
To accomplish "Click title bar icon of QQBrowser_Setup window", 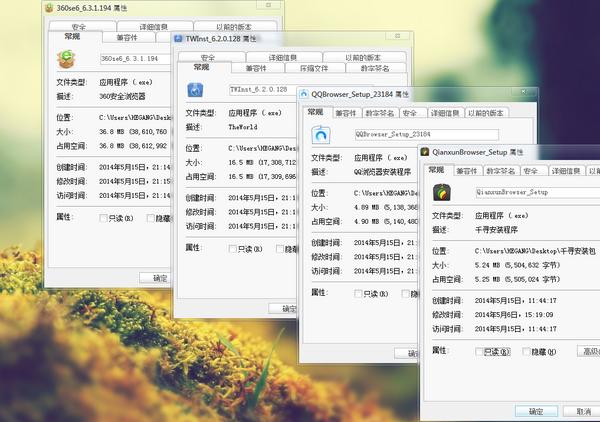I will pos(304,94).
